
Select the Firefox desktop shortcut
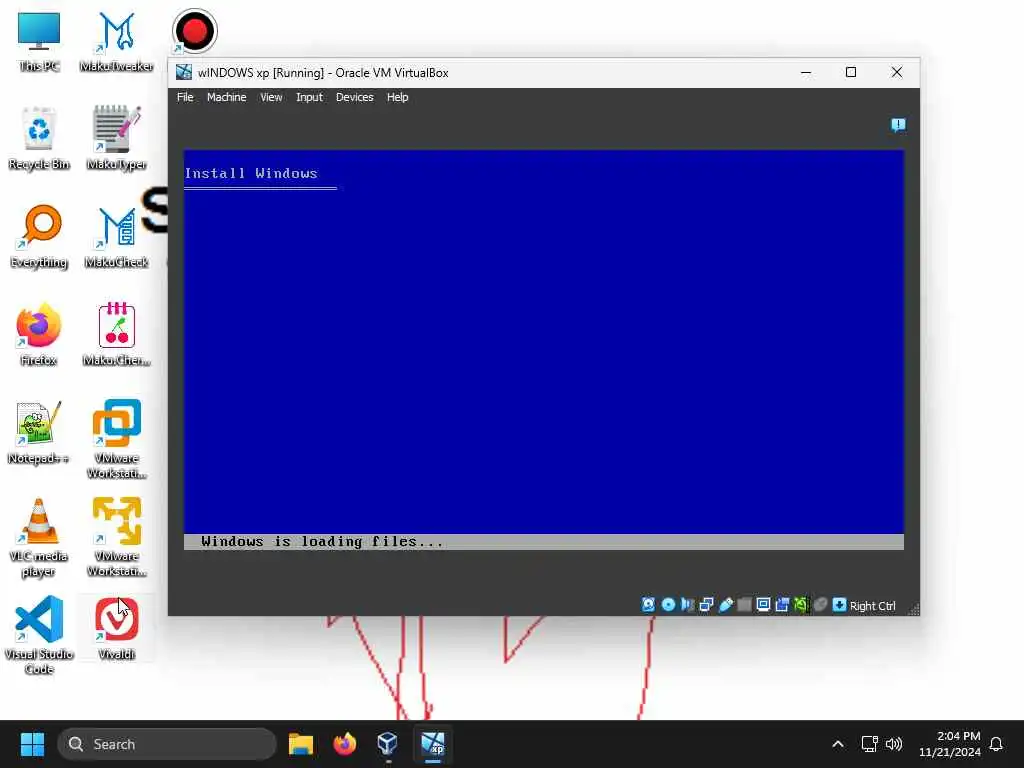click(x=39, y=334)
